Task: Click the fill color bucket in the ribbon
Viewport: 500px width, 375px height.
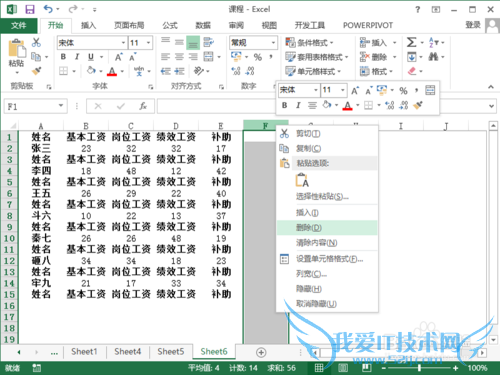Action: (91, 71)
